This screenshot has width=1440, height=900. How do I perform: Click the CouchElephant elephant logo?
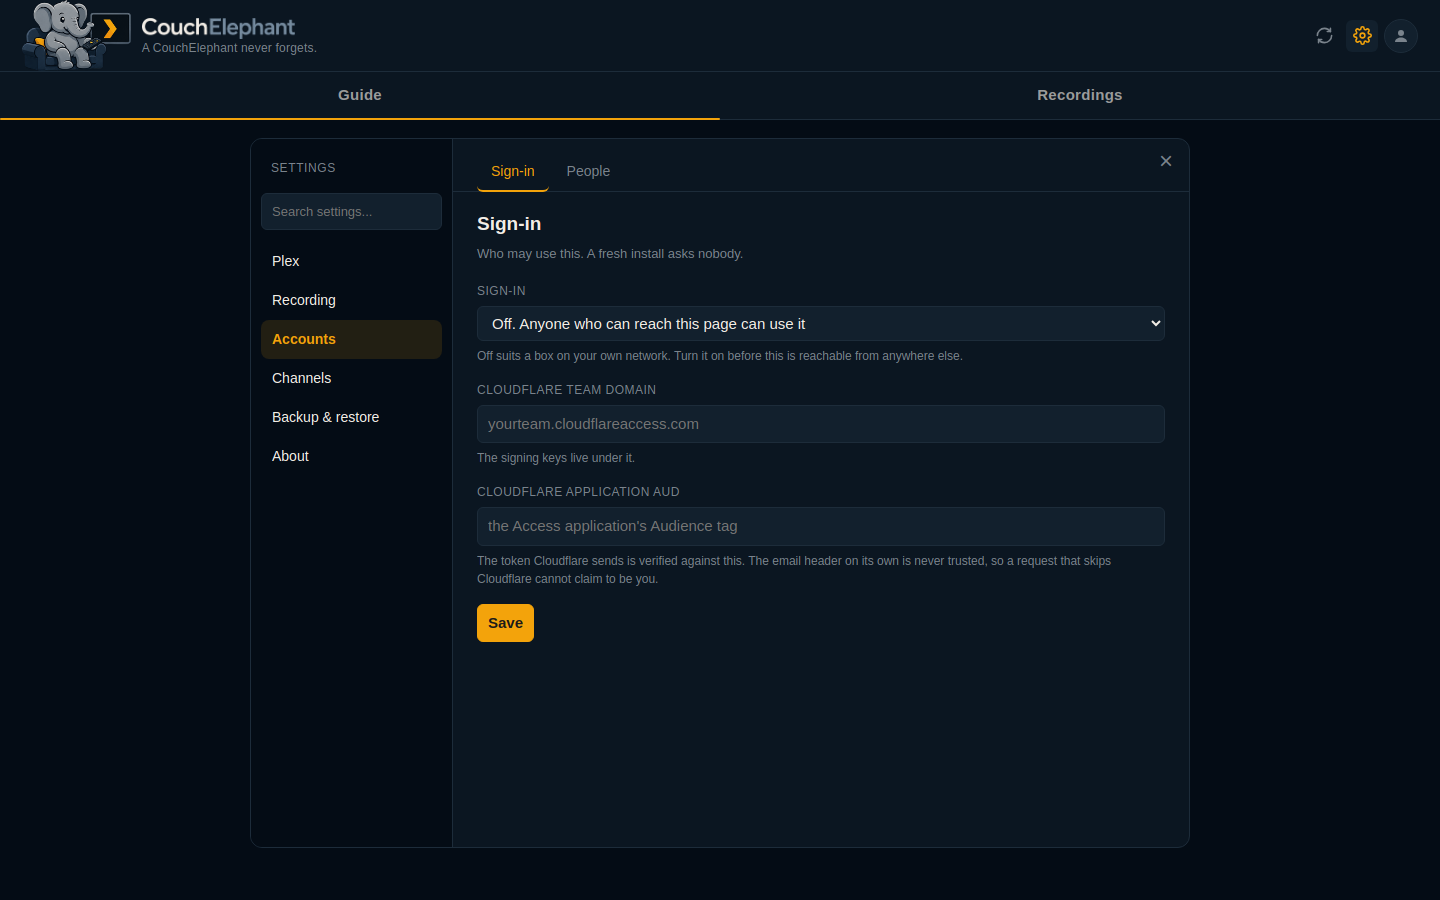tap(76, 36)
